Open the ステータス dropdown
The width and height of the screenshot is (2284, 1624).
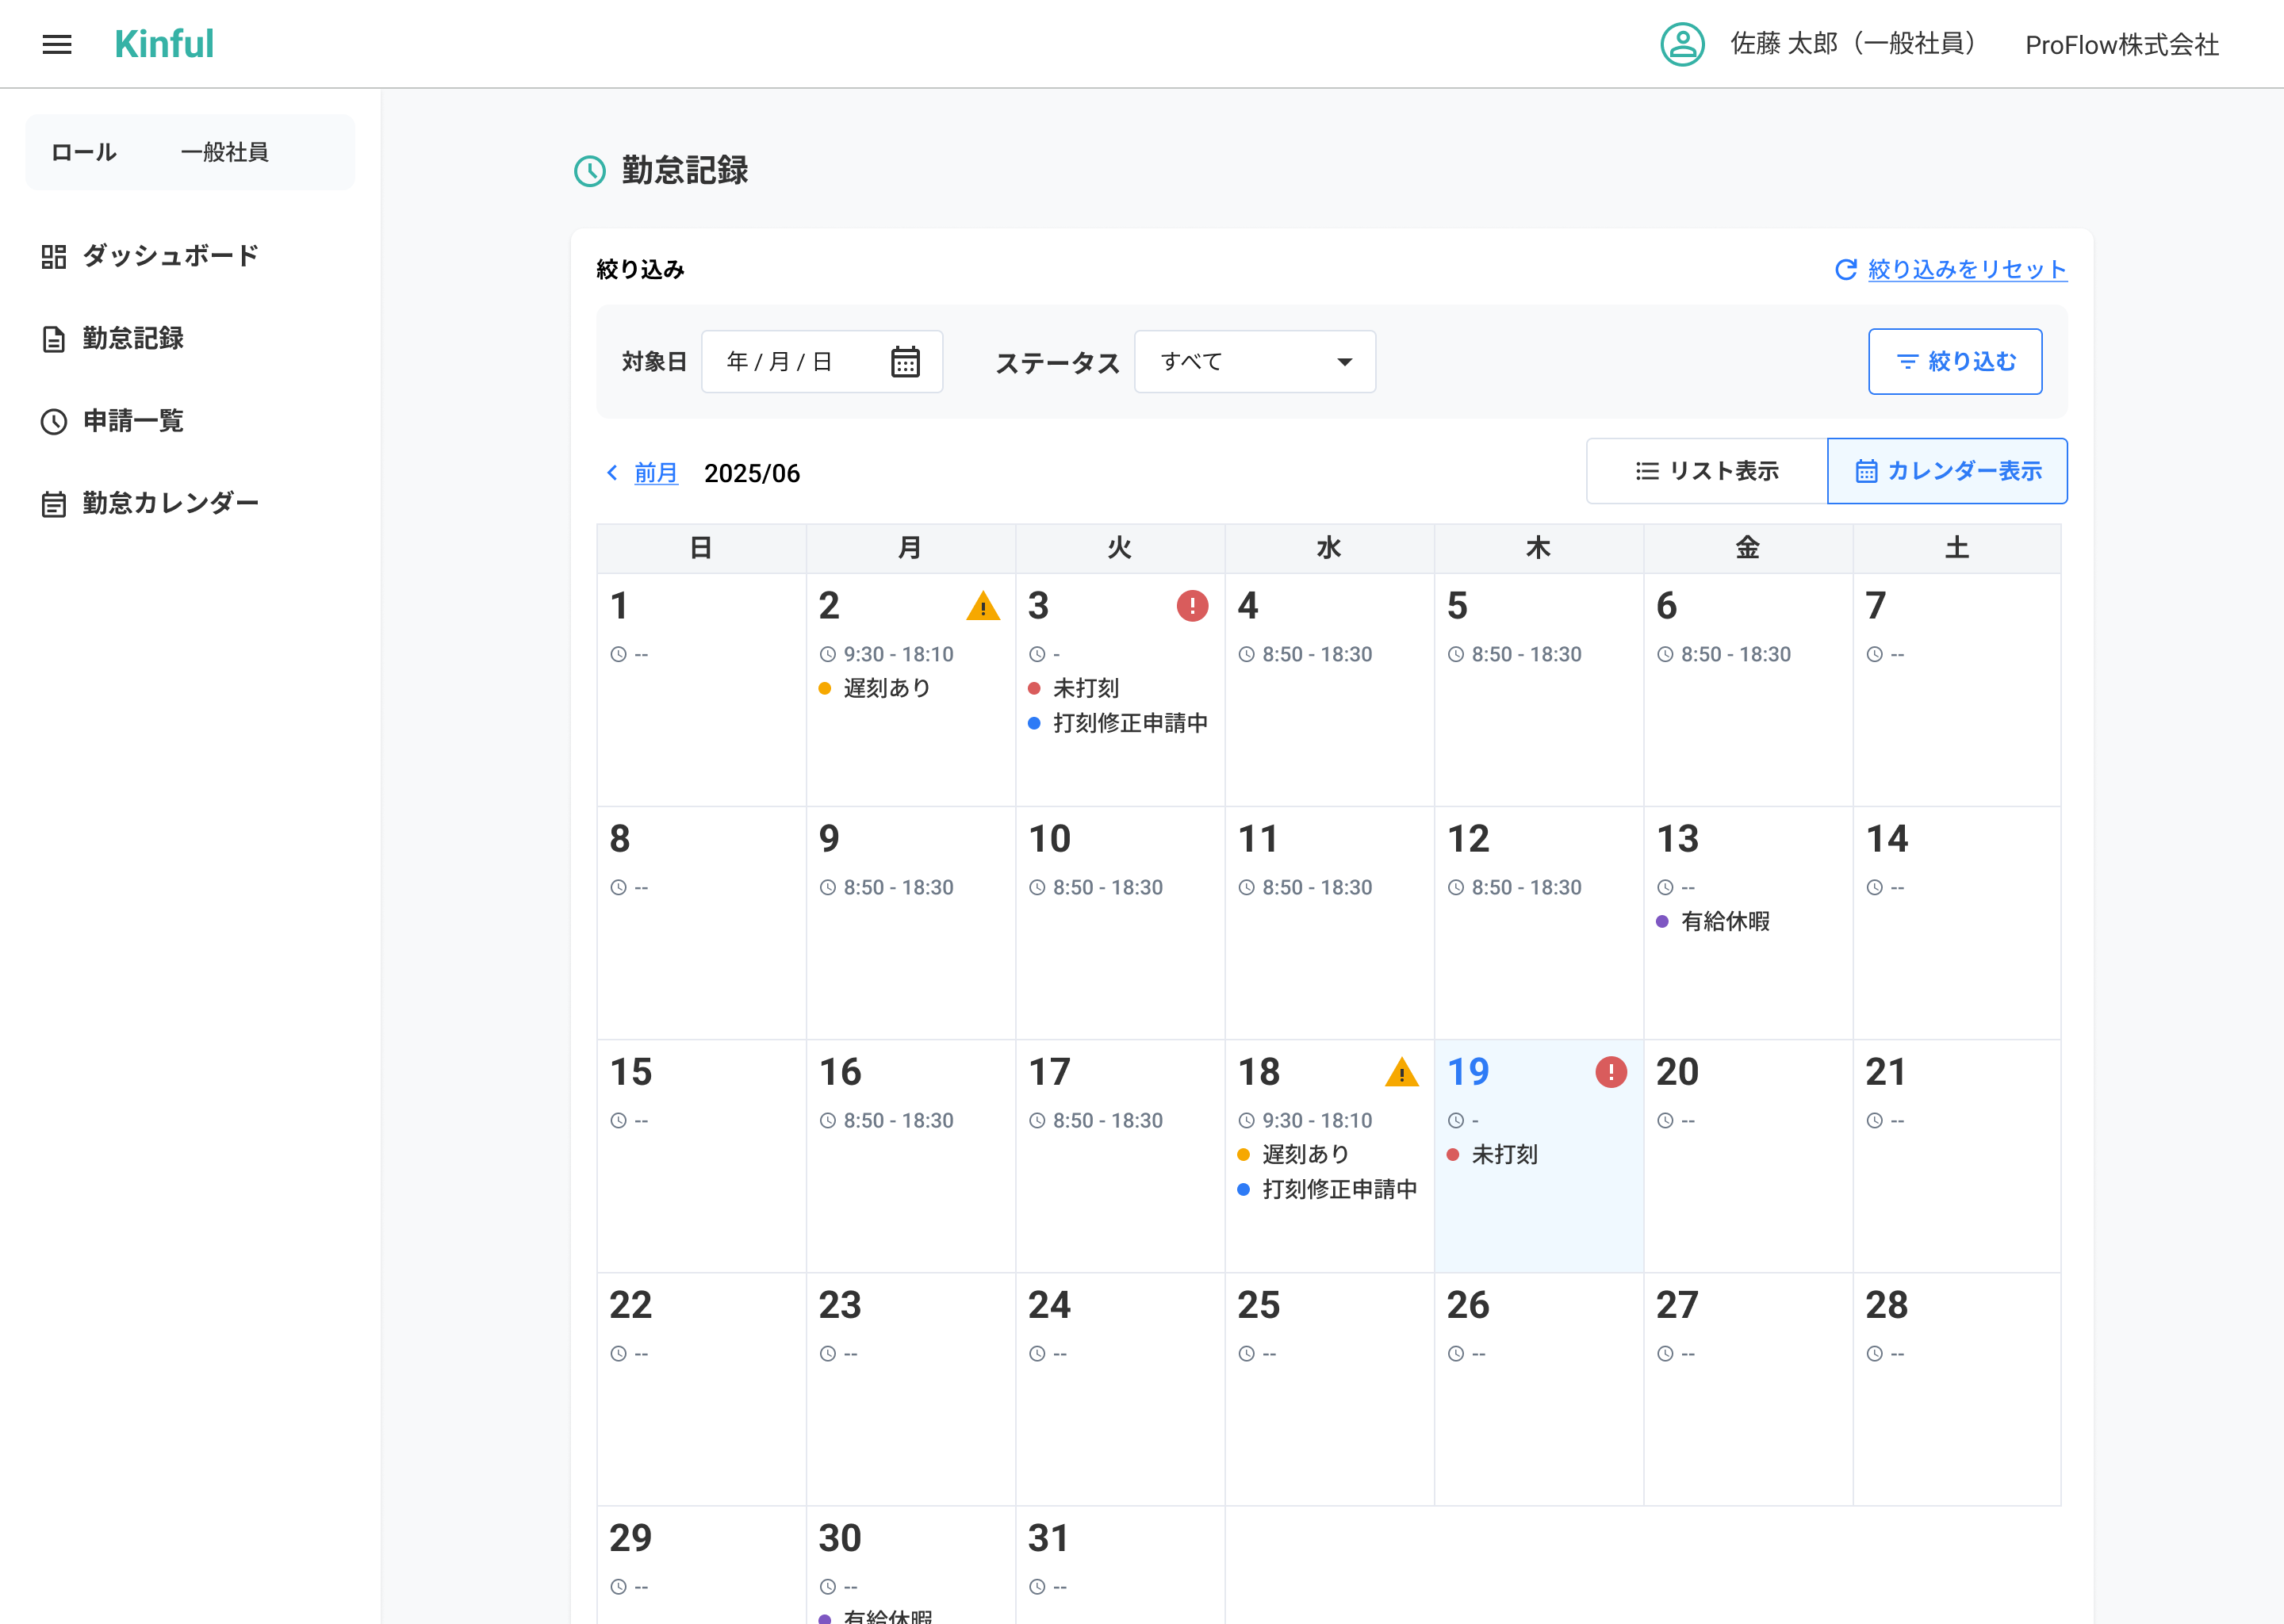tap(1254, 362)
